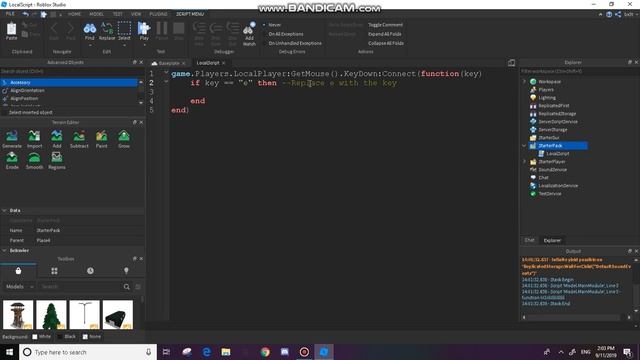640x360 pixels.
Task: Open the VIEW ribbon tab
Action: 136,14
